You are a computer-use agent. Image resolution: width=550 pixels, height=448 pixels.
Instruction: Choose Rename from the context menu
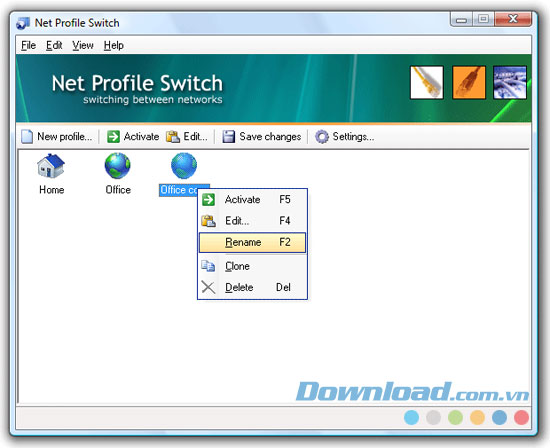(x=253, y=242)
